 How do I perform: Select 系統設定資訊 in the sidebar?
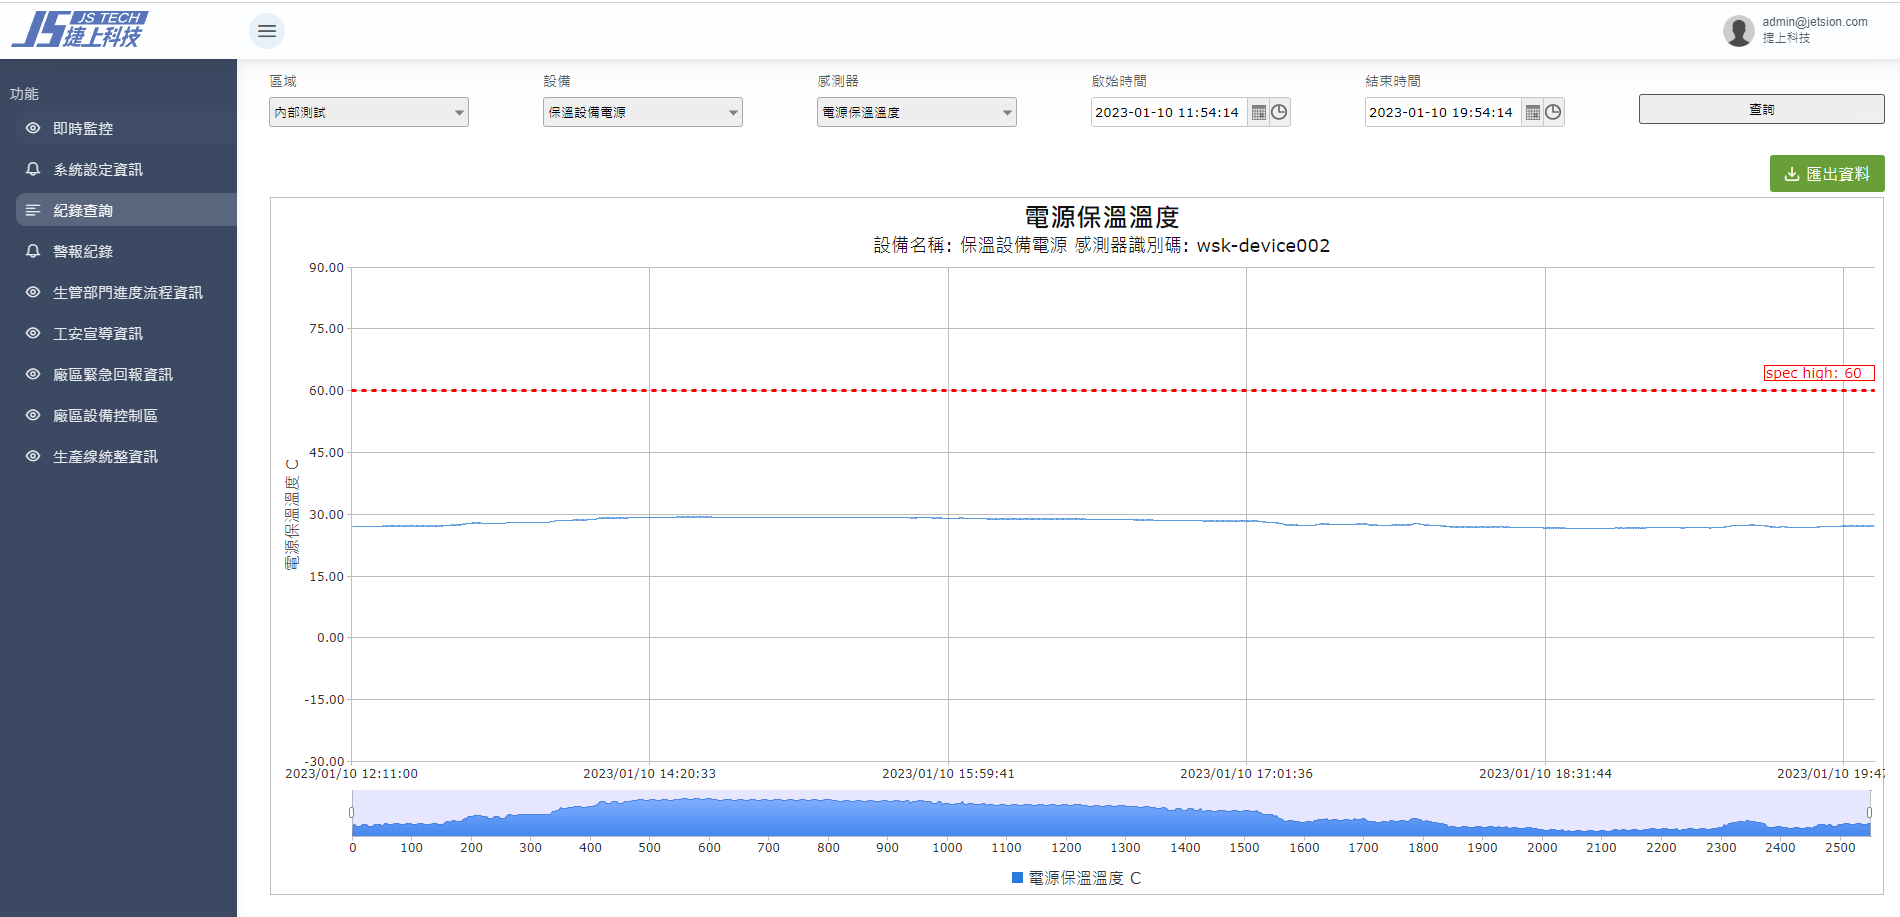(x=98, y=170)
